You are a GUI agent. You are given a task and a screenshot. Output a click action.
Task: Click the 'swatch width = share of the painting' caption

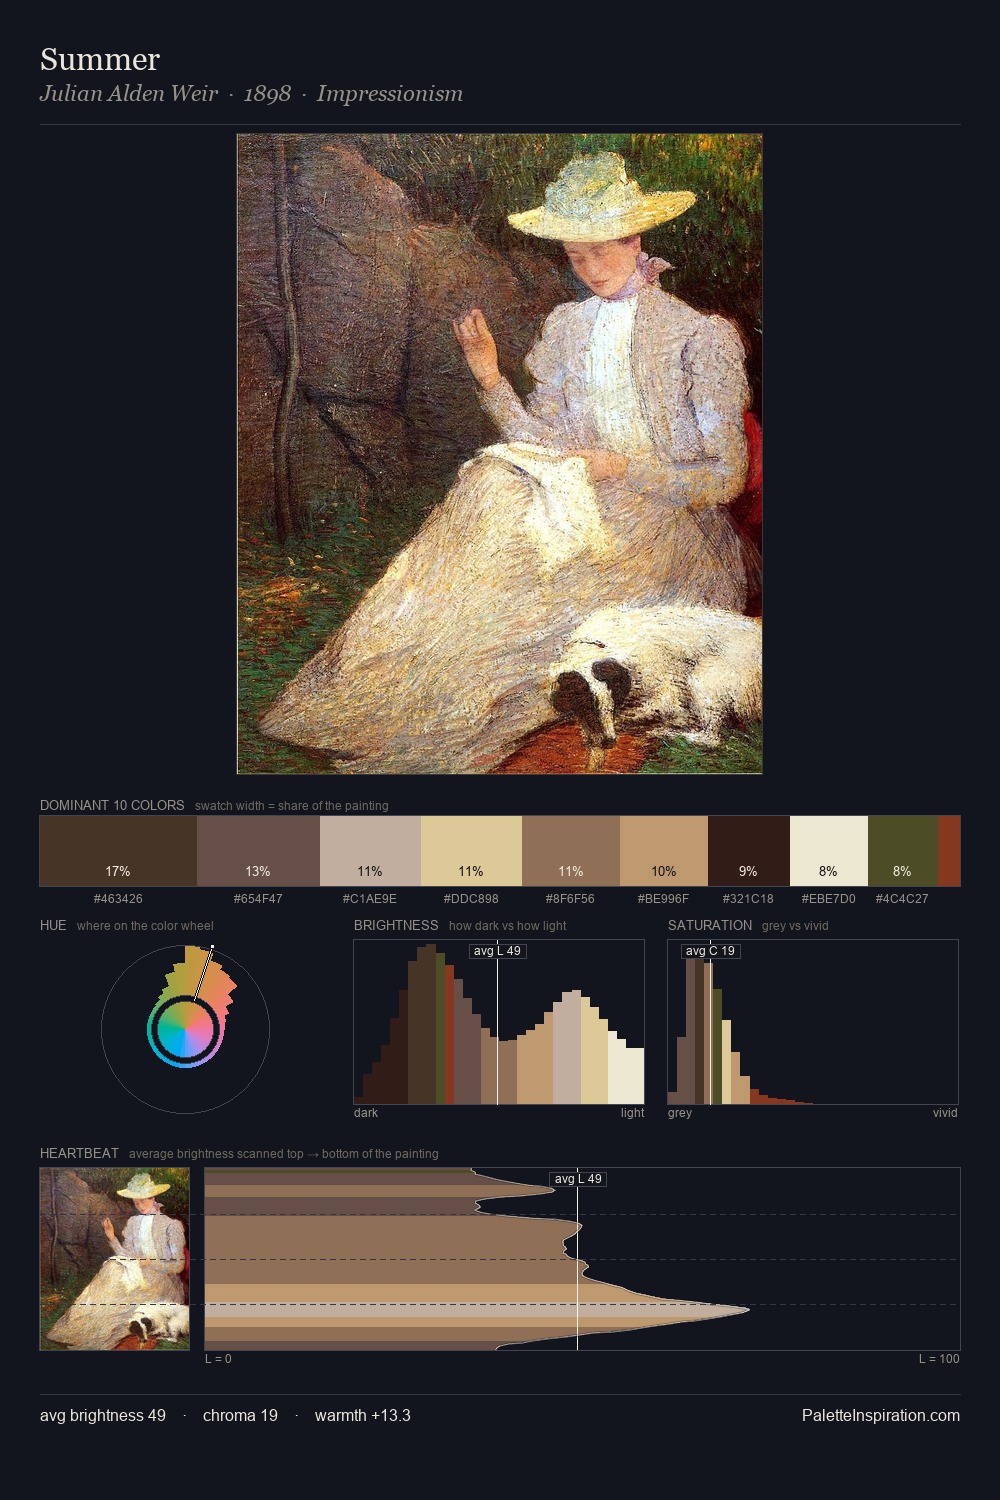click(292, 806)
